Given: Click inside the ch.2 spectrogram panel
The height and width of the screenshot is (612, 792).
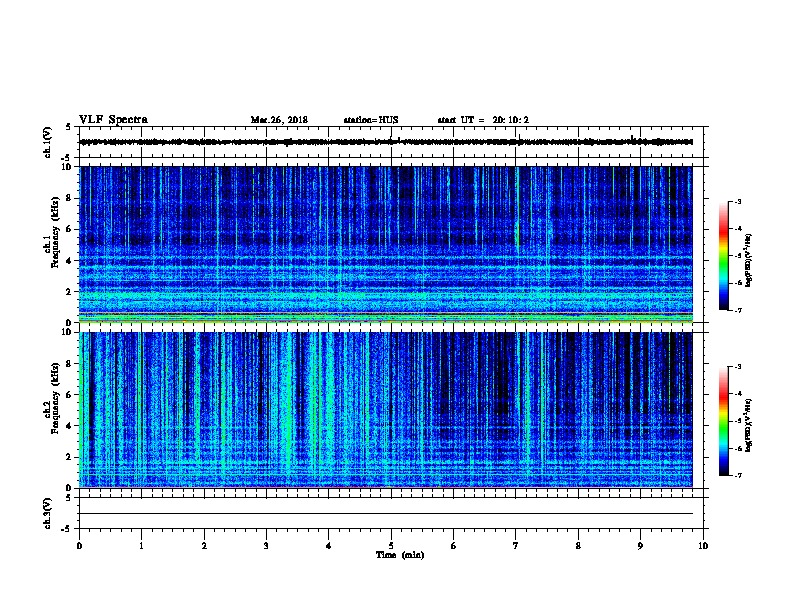Looking at the screenshot, I should tap(385, 410).
